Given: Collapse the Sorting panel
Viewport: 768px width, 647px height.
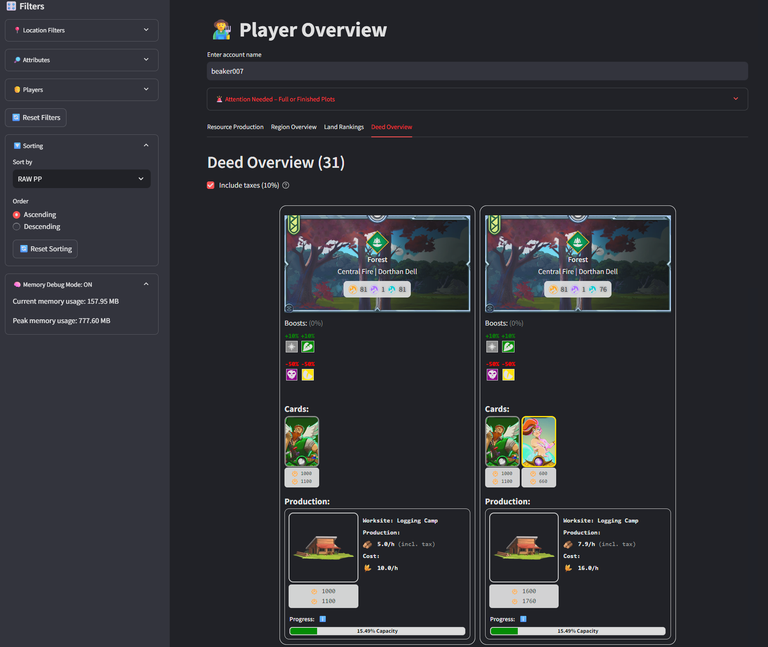Looking at the screenshot, I should tap(81, 145).
